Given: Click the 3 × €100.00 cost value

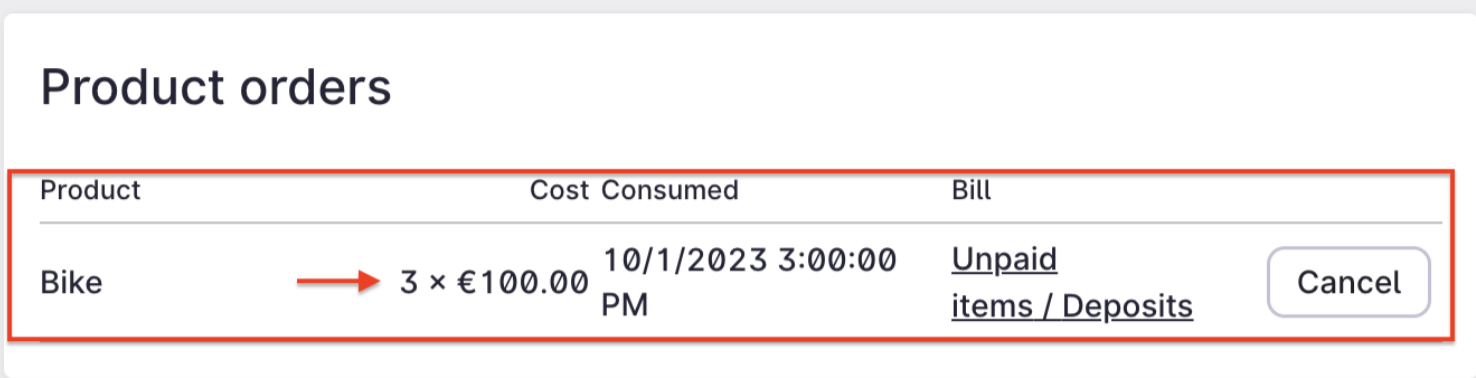Looking at the screenshot, I should [494, 283].
